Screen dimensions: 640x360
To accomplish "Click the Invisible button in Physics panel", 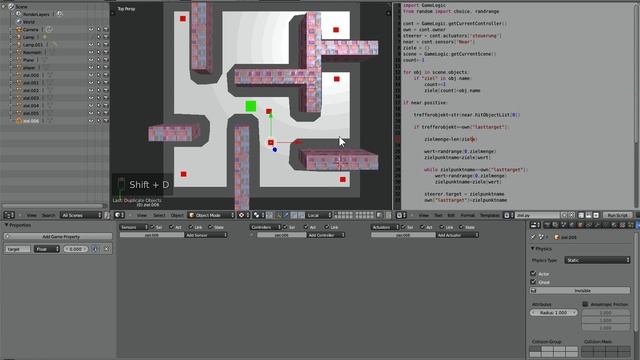I will (x=580, y=291).
